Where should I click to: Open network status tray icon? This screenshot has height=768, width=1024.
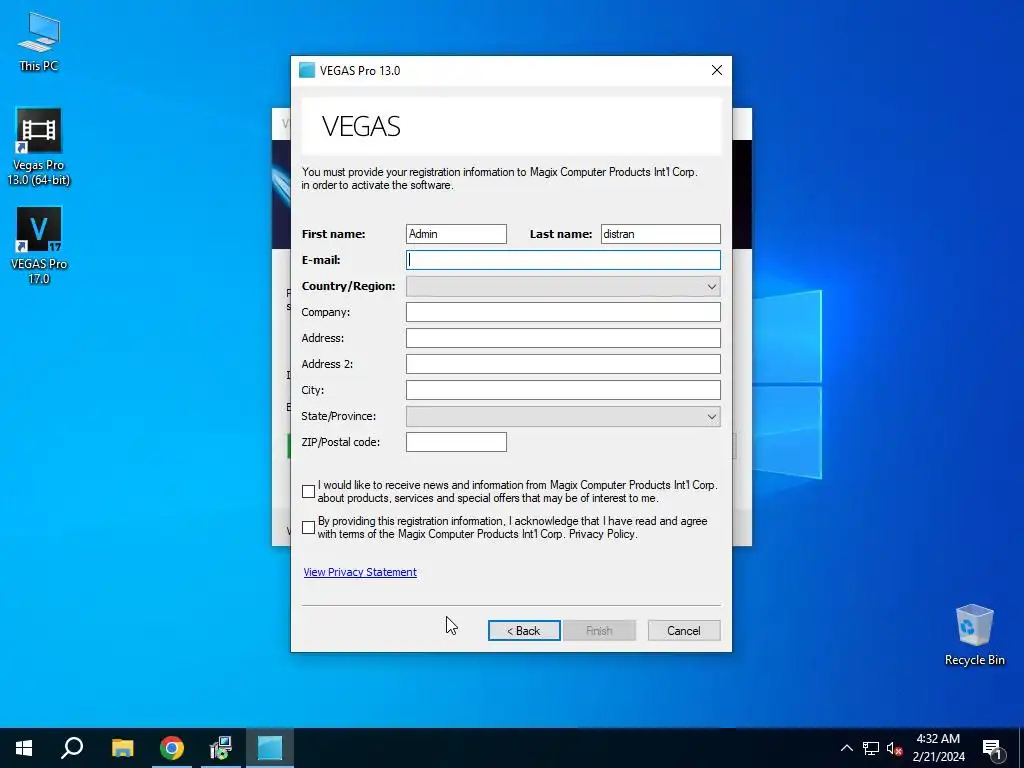[x=871, y=748]
